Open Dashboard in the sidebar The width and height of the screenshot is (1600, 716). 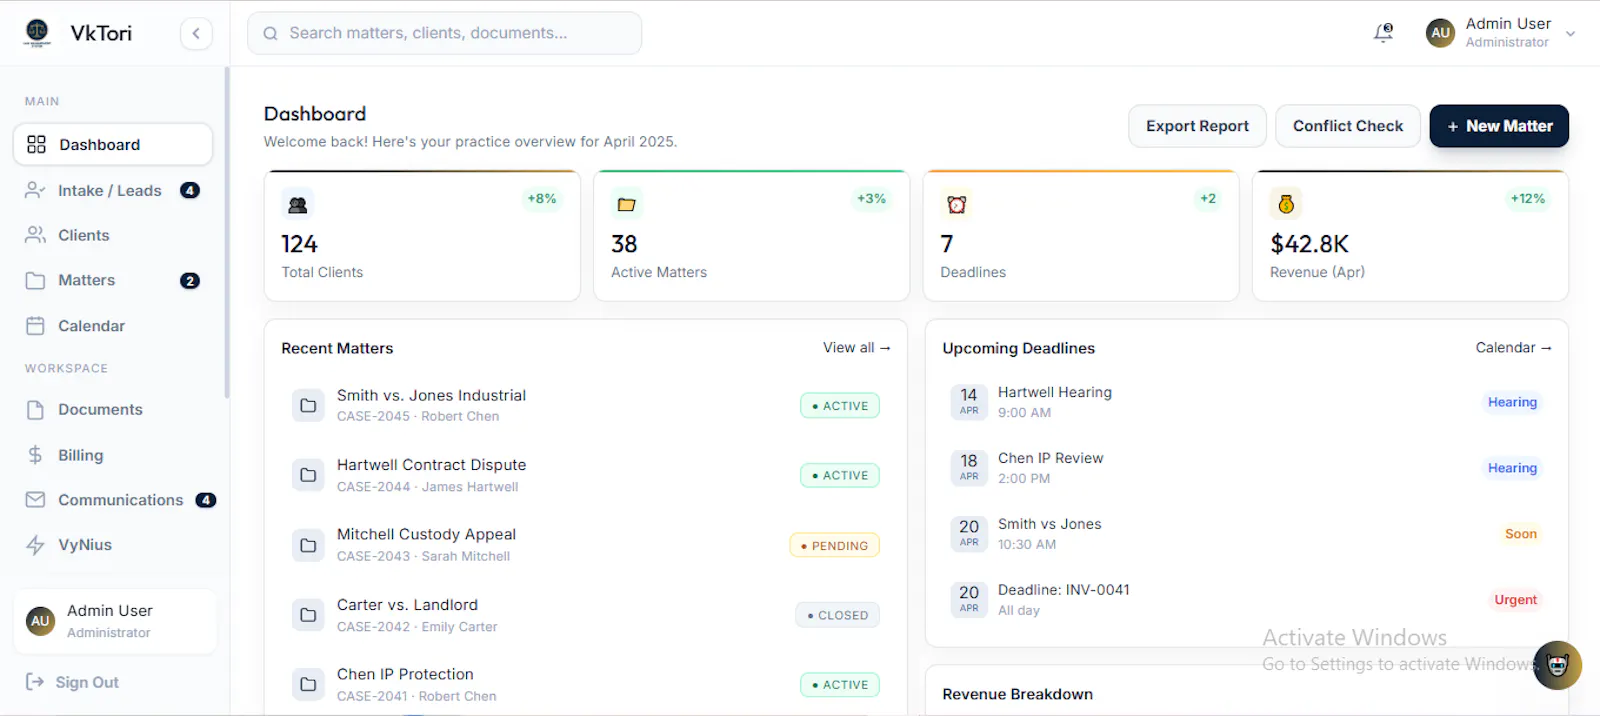tap(113, 144)
